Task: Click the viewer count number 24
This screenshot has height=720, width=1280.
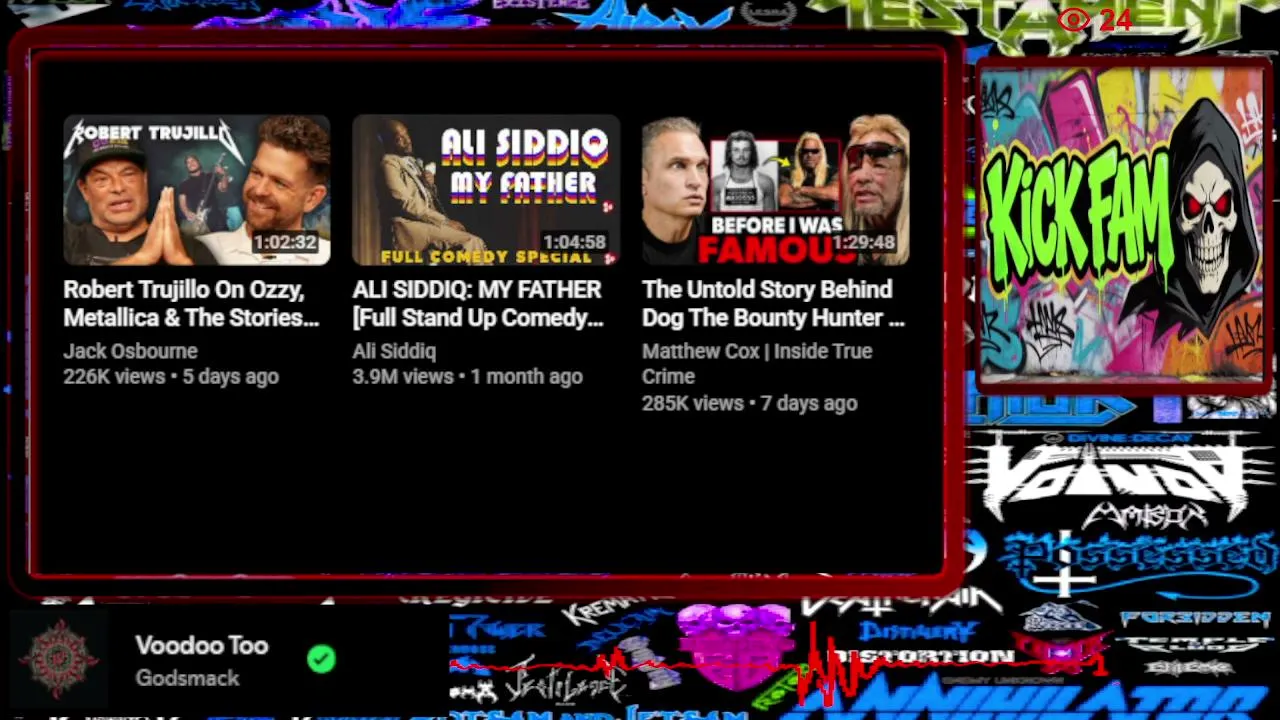Action: point(1115,20)
